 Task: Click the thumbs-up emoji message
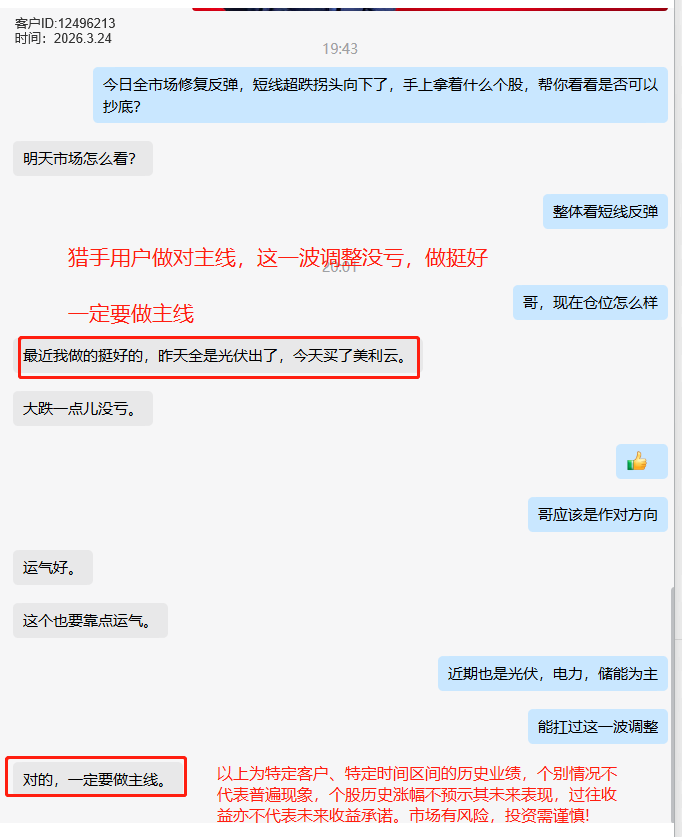641,461
